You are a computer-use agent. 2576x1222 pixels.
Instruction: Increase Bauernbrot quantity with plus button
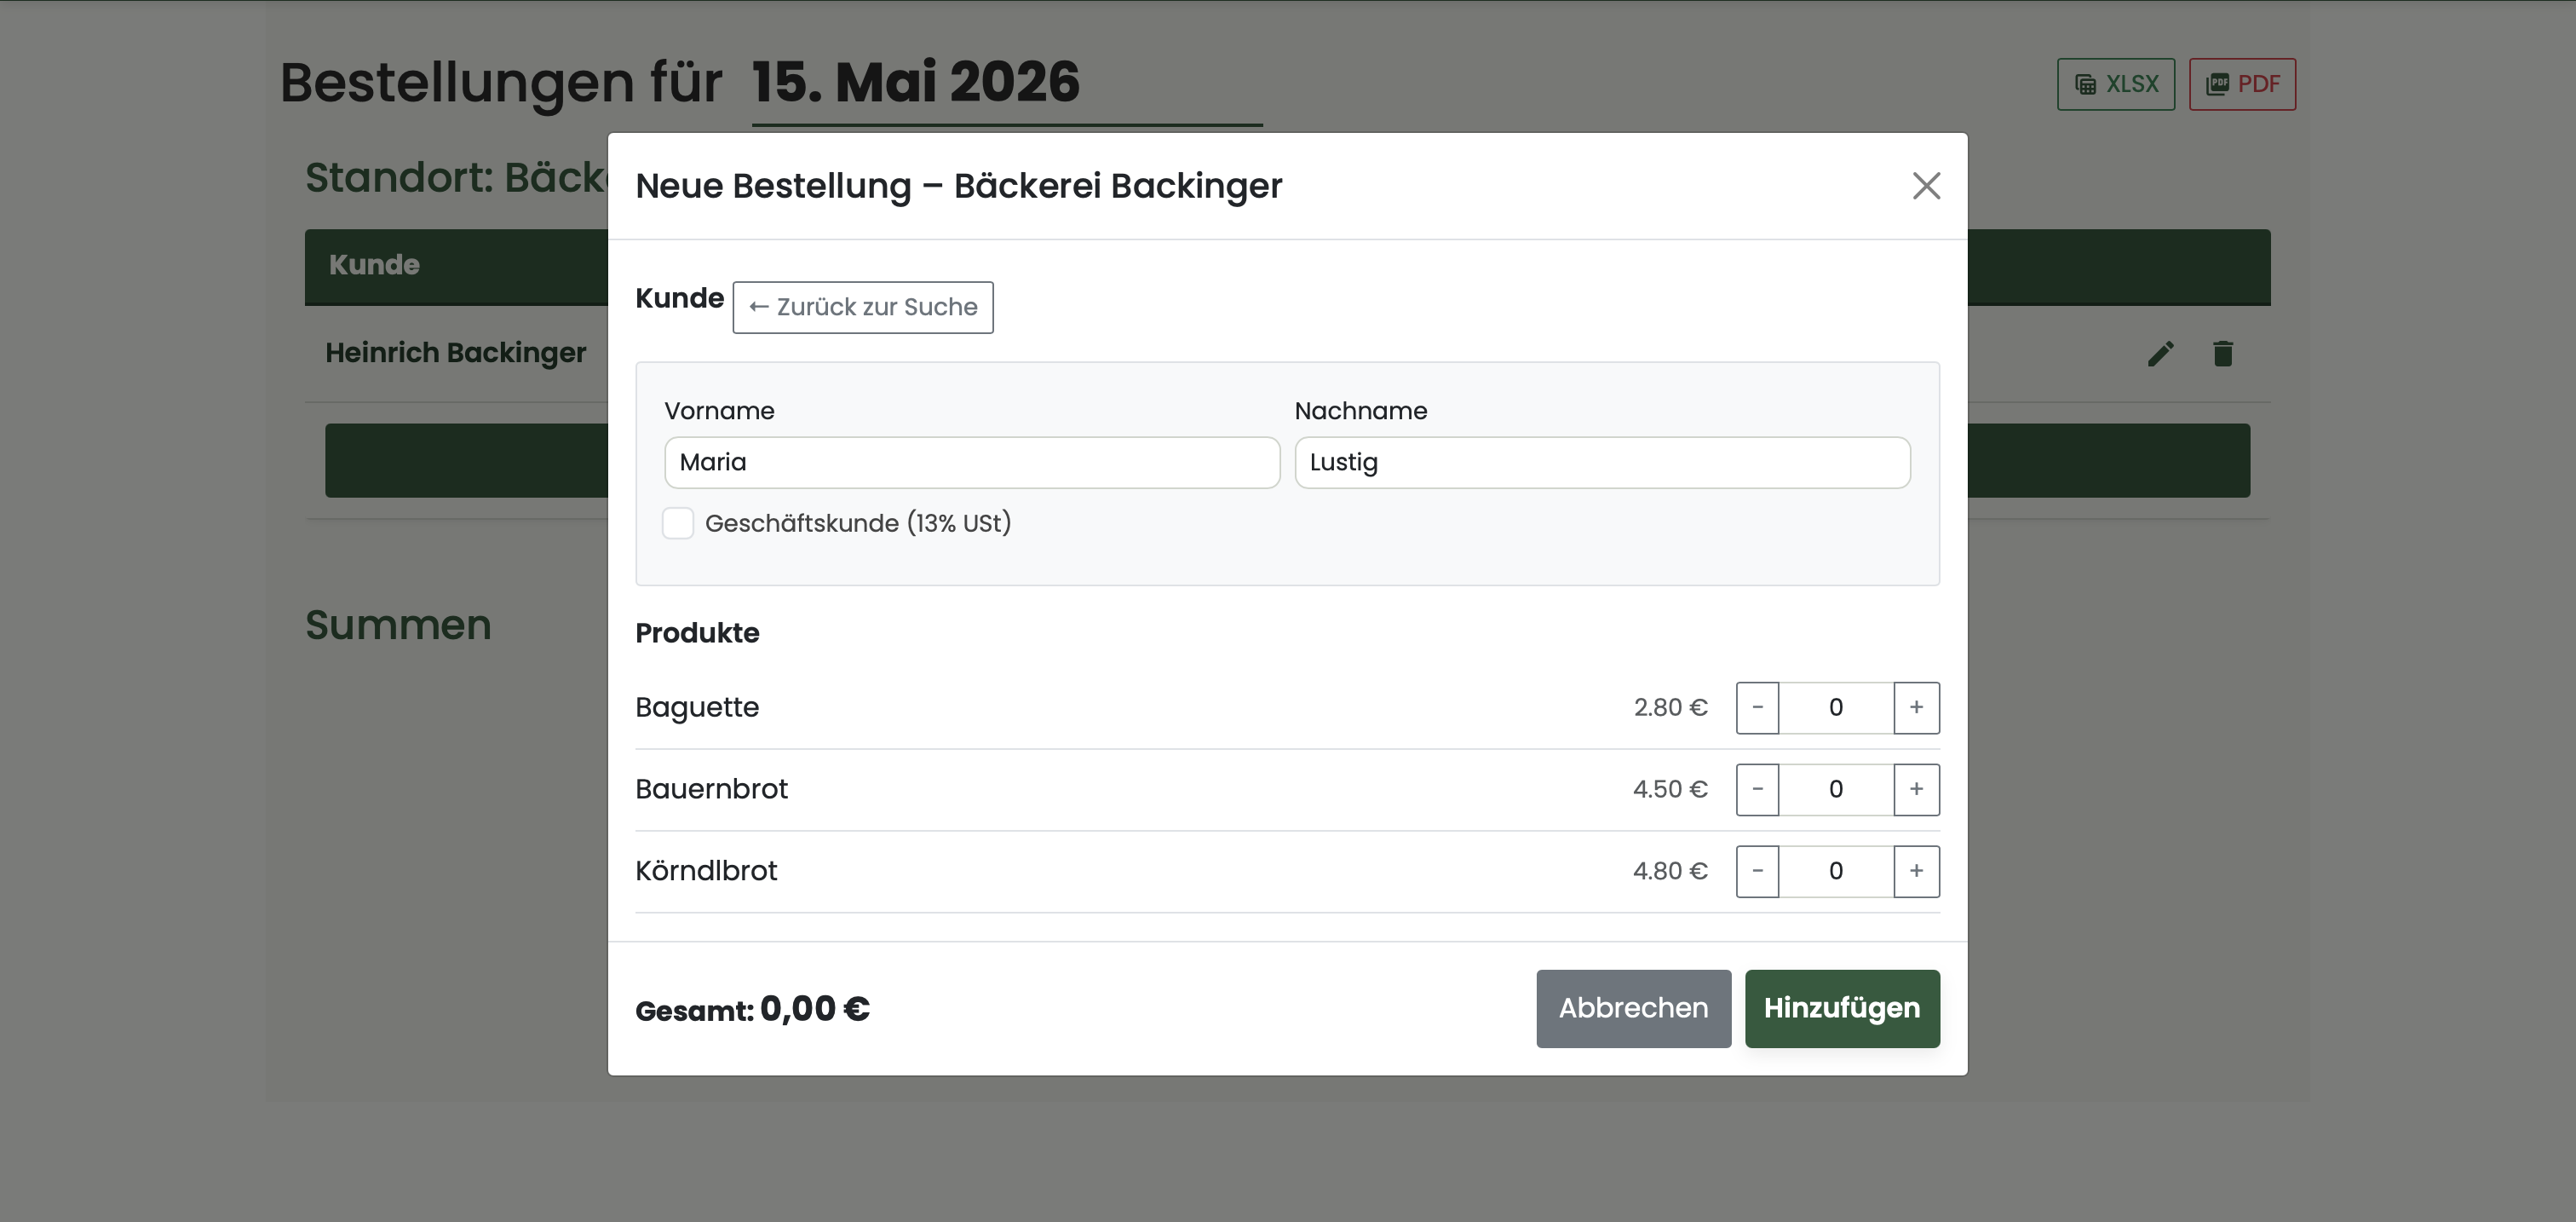(1916, 790)
